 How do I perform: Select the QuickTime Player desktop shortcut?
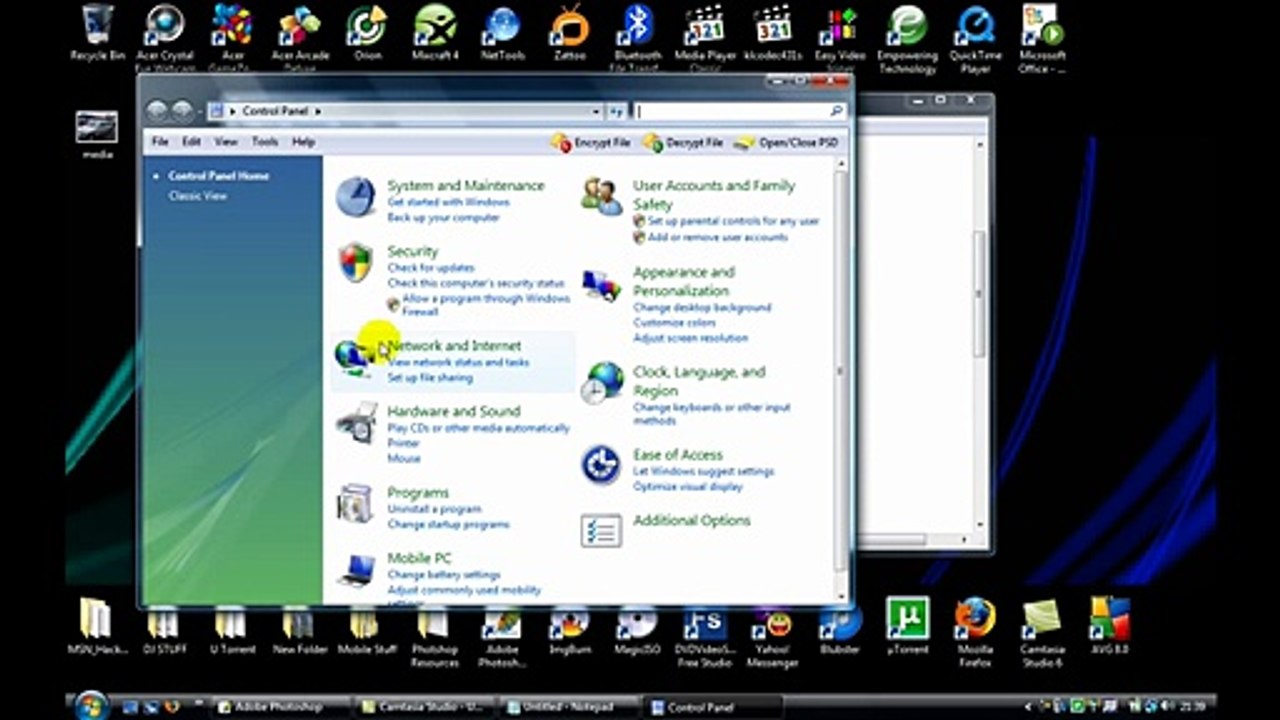pyautogui.click(x=975, y=39)
